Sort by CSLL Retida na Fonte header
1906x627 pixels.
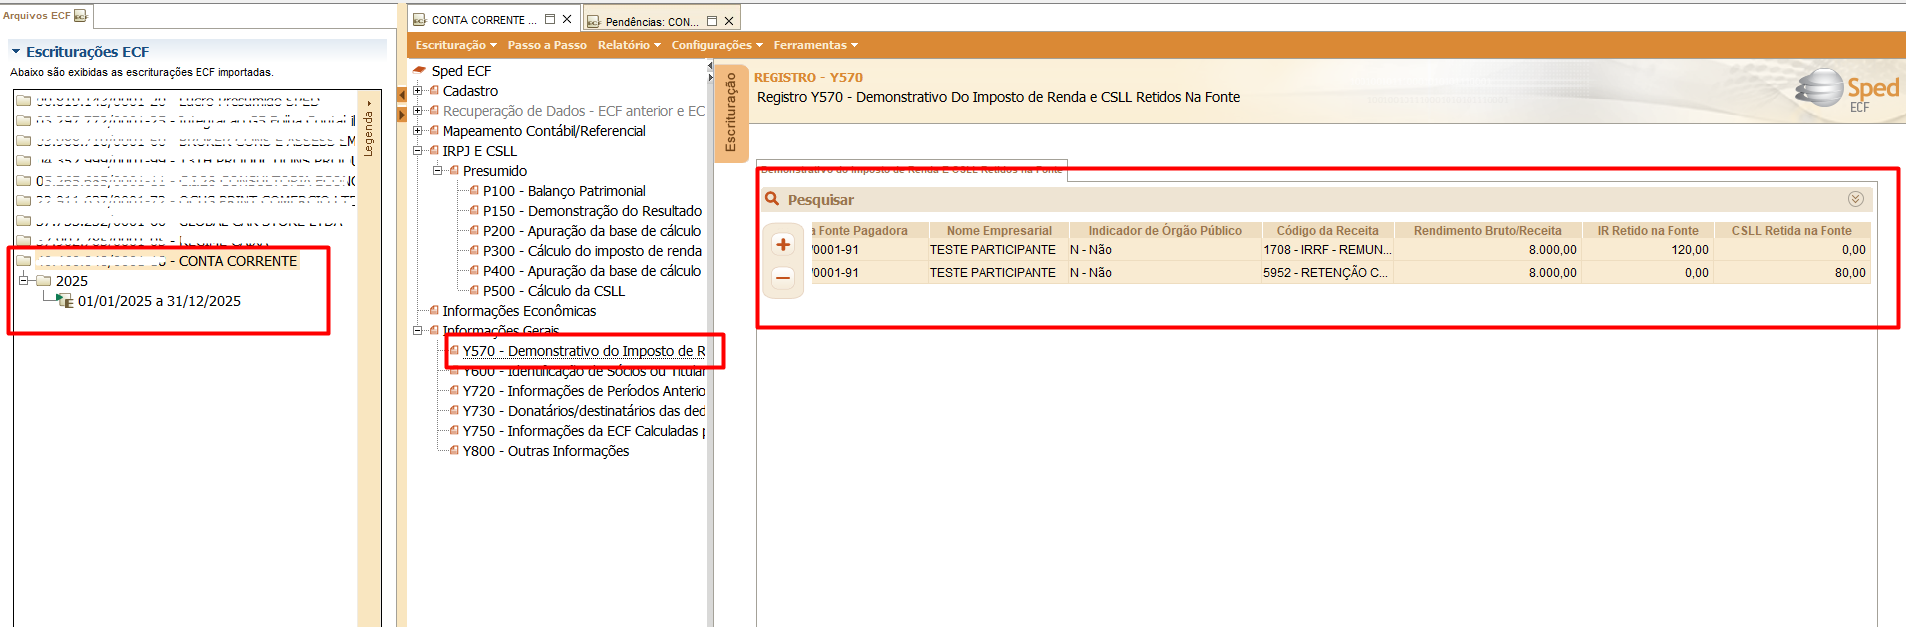point(1792,231)
